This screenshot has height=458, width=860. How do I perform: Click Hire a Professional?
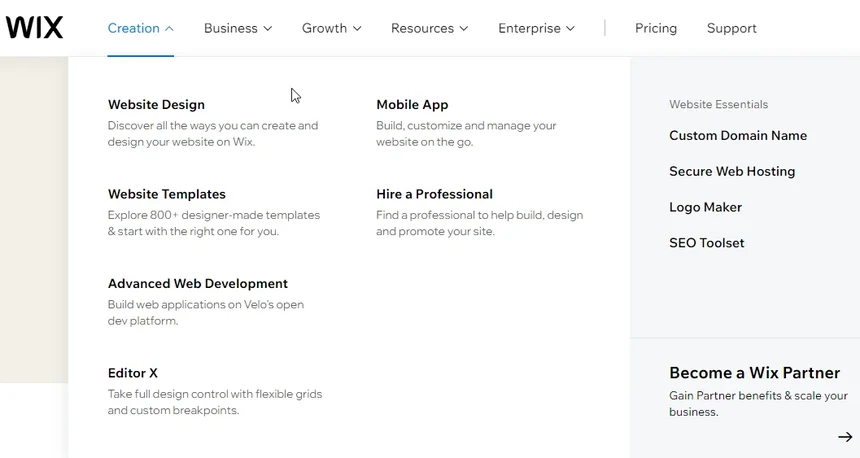tap(434, 194)
